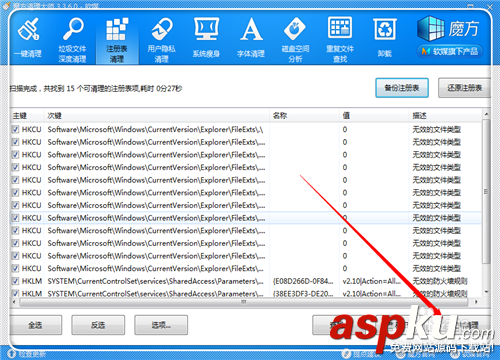
Task: Click the horizontal scrollbar thumb
Action: point(244,302)
